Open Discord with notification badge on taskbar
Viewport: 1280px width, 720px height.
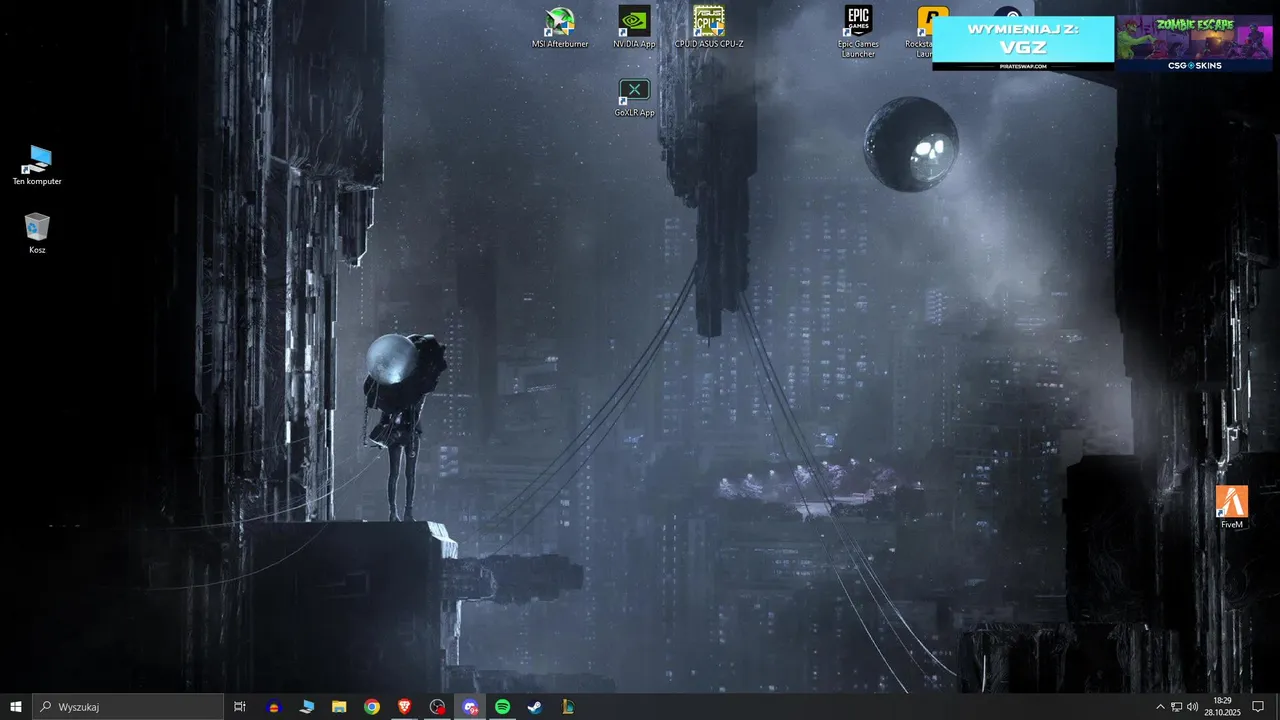point(470,707)
